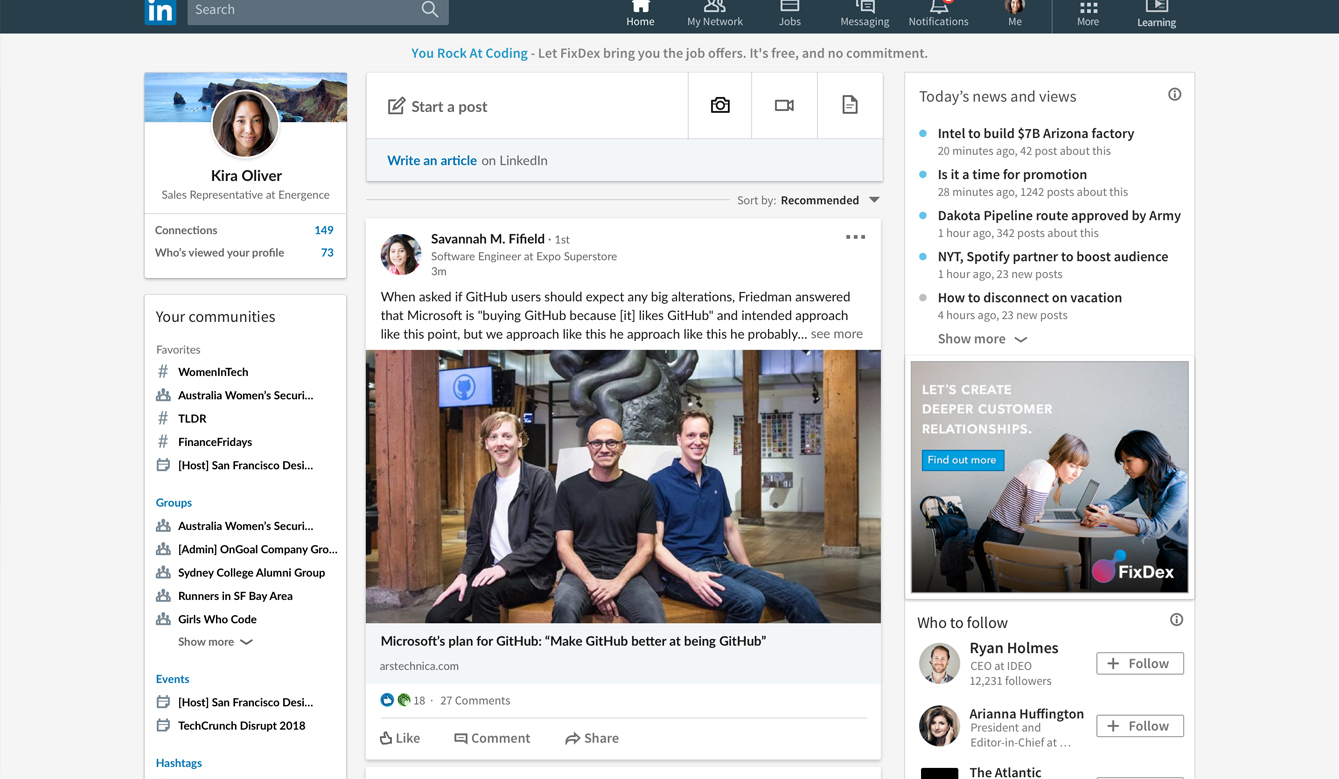Open Who's viewed your profile
This screenshot has height=779, width=1339.
pos(245,253)
